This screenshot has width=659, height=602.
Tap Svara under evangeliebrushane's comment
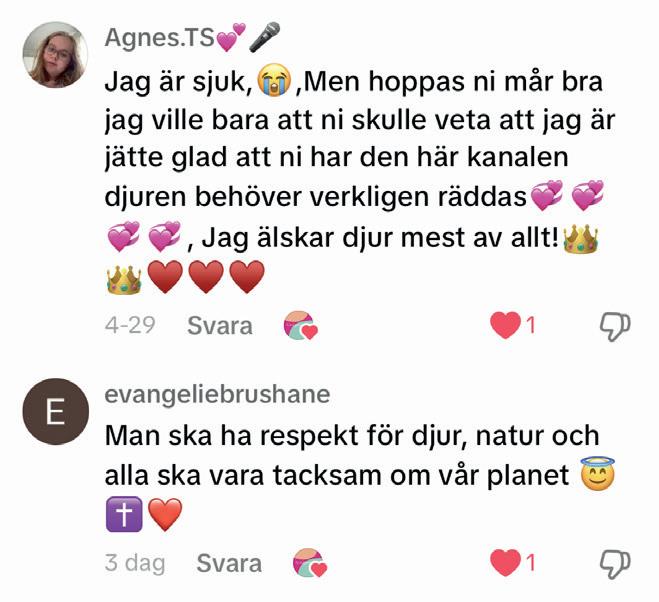pos(229,563)
